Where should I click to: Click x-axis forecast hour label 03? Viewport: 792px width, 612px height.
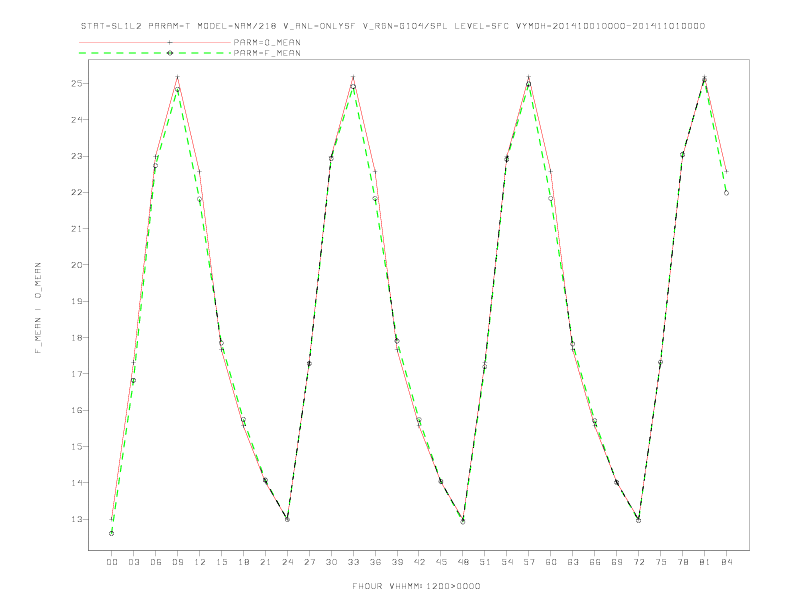click(x=133, y=562)
